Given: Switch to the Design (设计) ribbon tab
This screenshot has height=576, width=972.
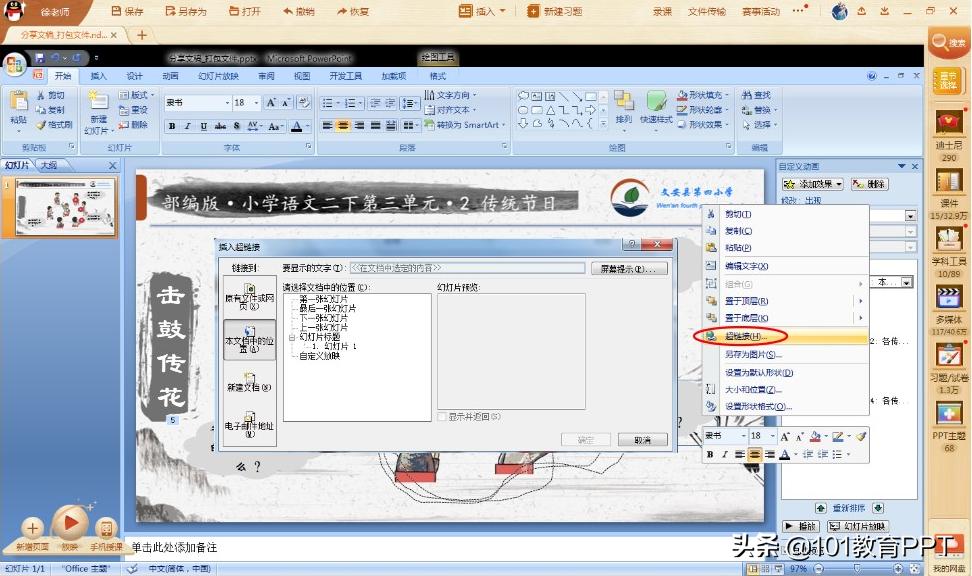Looking at the screenshot, I should (134, 76).
